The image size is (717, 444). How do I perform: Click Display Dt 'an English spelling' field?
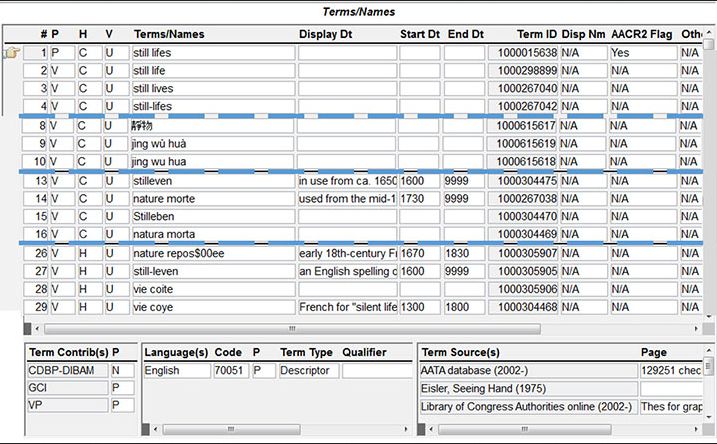click(348, 272)
